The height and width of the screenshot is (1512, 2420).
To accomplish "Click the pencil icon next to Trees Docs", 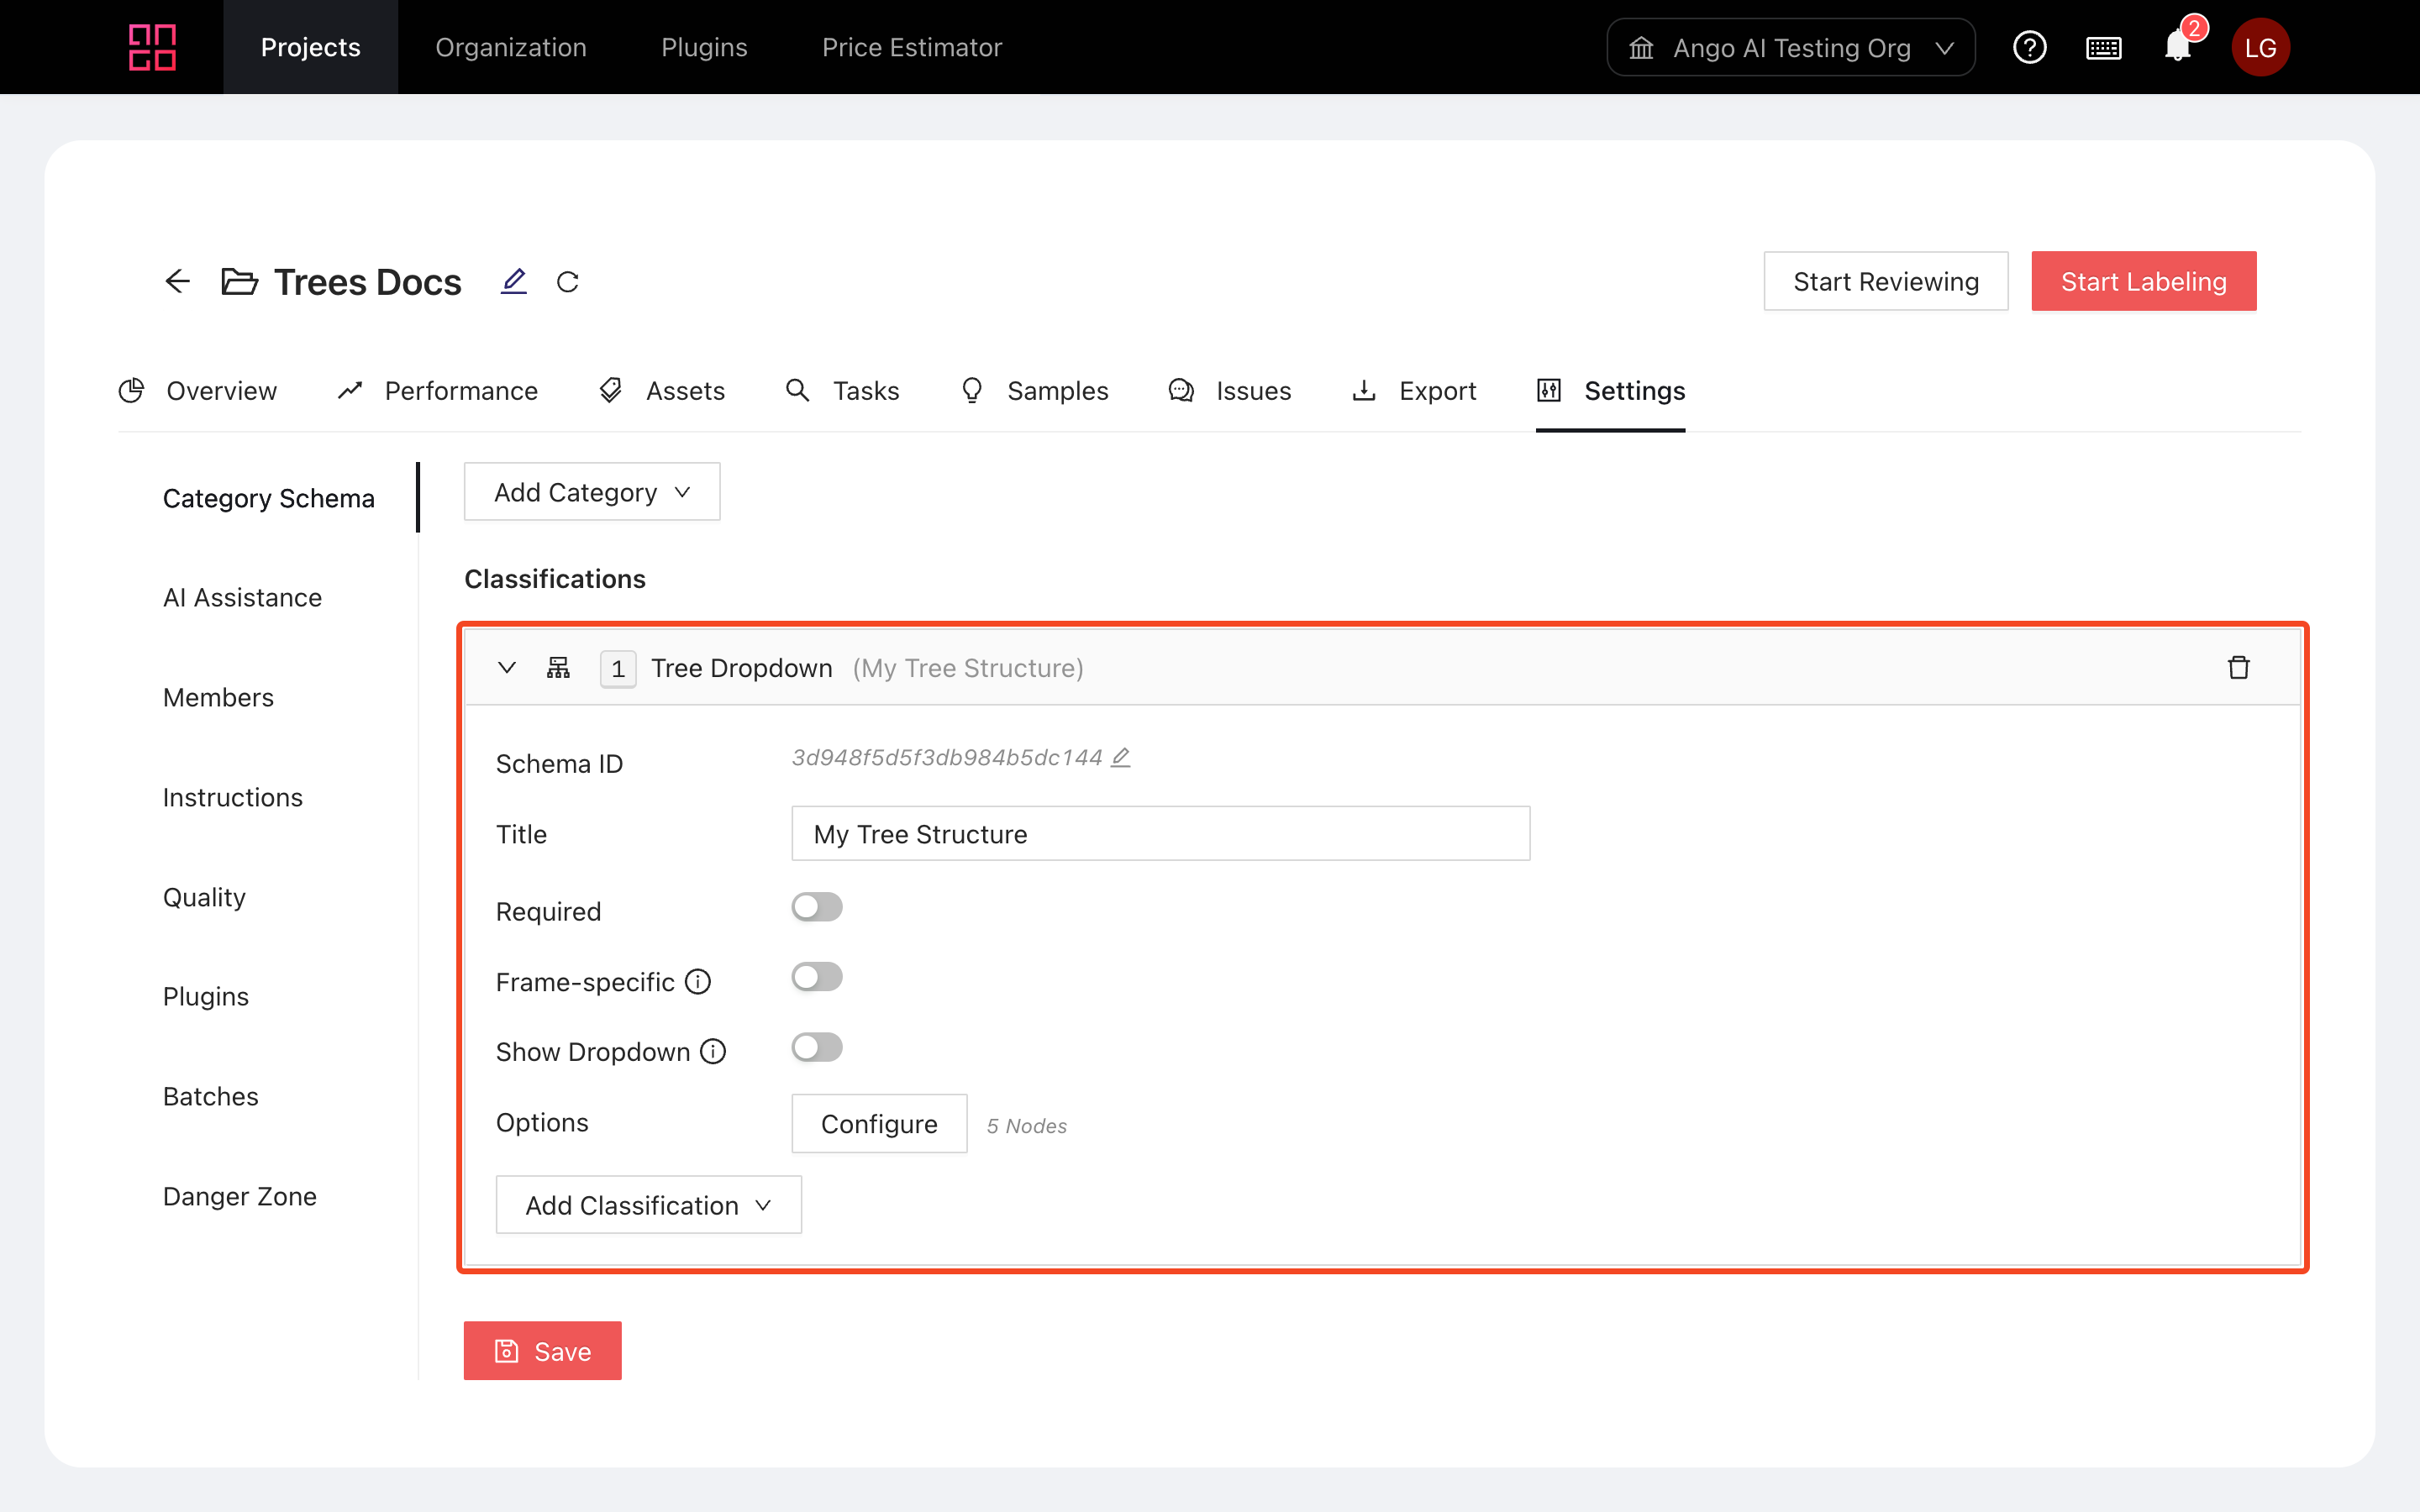I will pos(513,281).
